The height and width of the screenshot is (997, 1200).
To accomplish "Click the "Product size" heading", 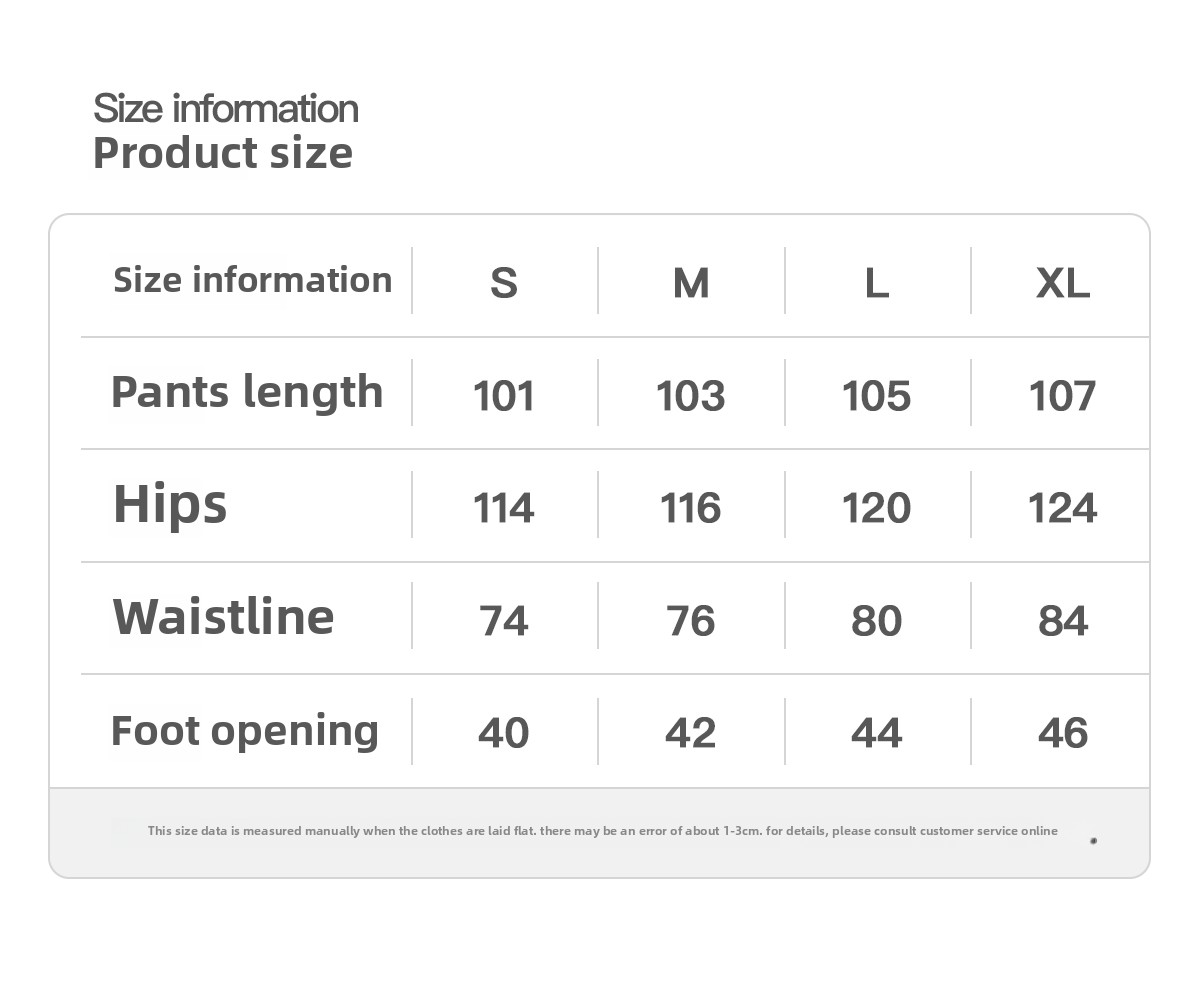I will pyautogui.click(x=223, y=153).
